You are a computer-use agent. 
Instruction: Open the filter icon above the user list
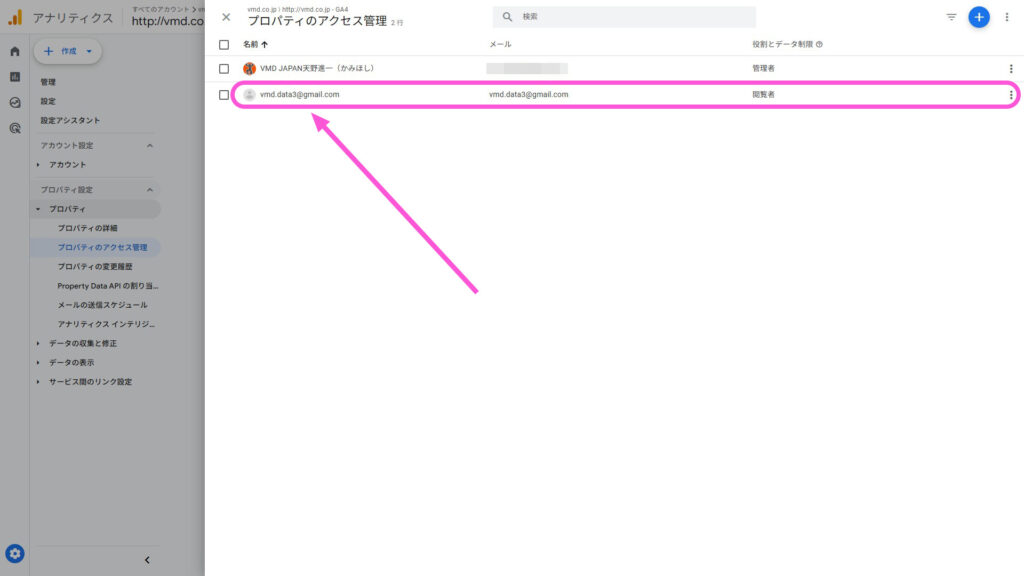point(951,17)
